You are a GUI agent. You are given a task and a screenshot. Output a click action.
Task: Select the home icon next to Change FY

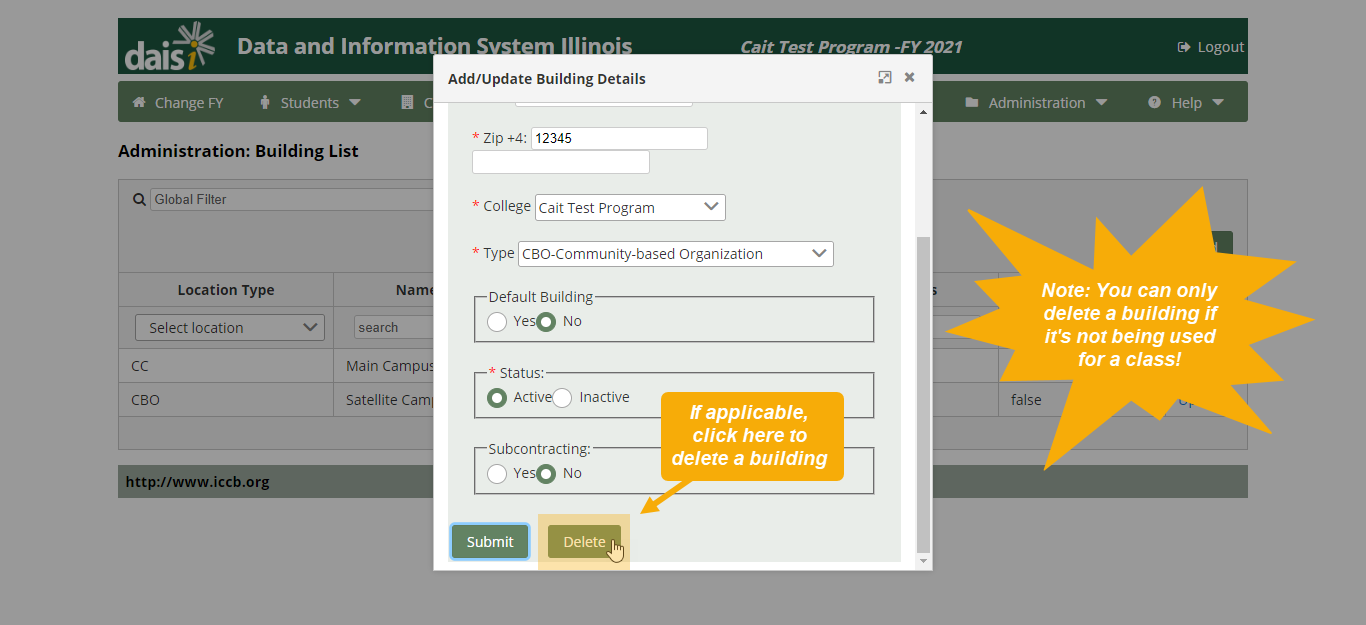tap(140, 101)
